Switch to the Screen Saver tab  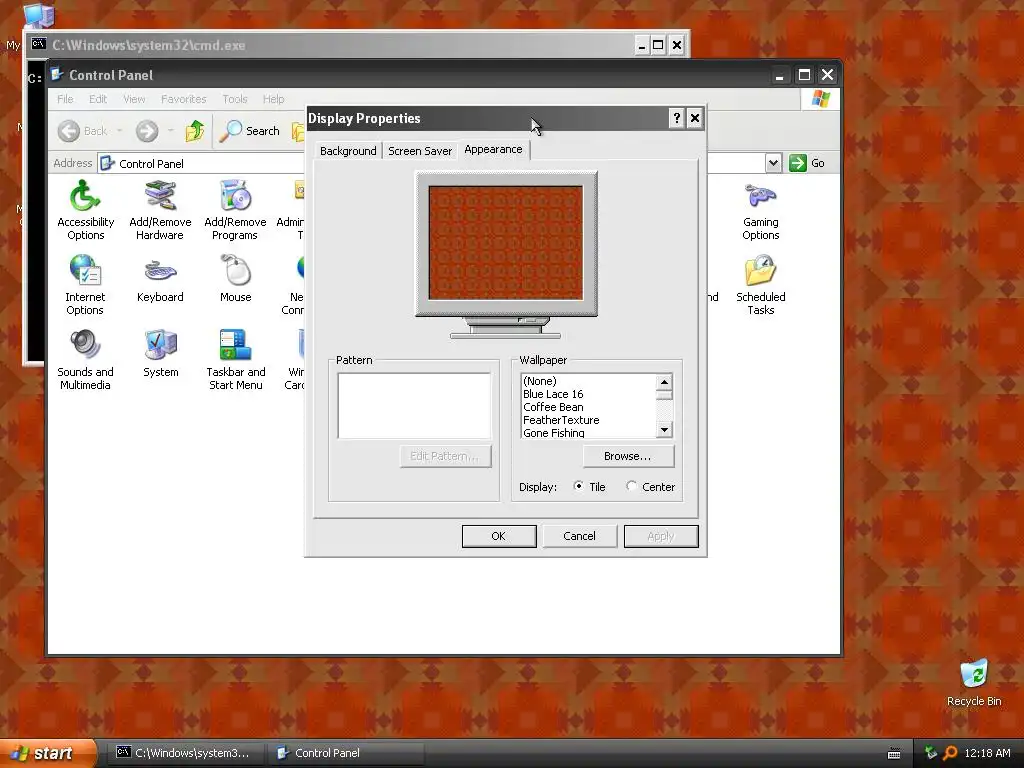[x=420, y=151]
